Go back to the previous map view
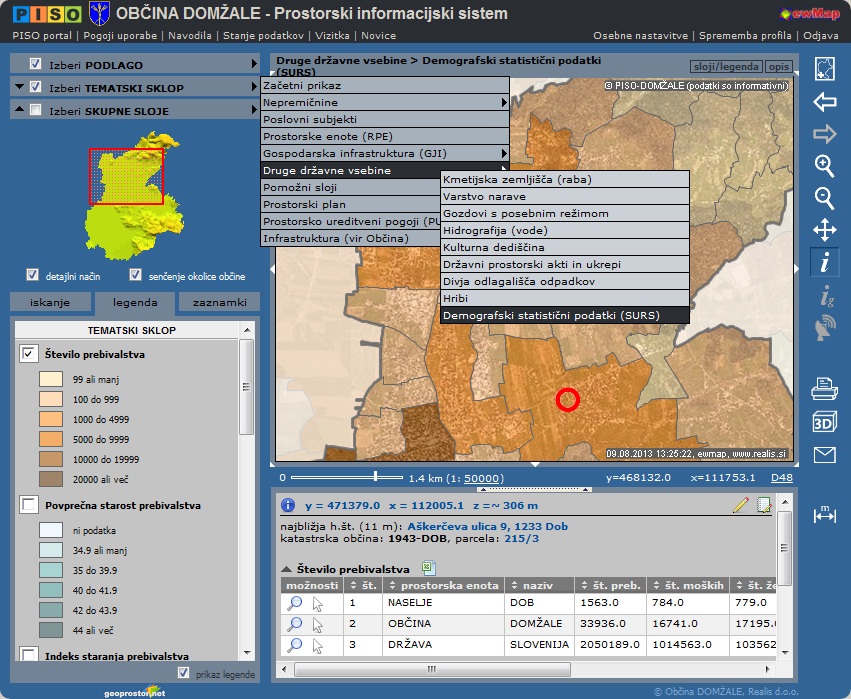Screen dimensions: 851x699 [824, 102]
